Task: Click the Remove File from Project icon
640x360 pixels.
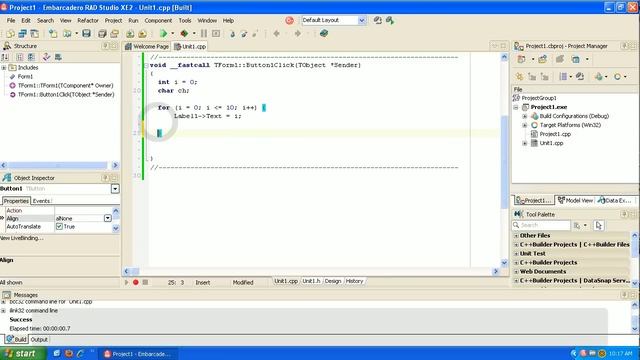Action: (x=142, y=33)
